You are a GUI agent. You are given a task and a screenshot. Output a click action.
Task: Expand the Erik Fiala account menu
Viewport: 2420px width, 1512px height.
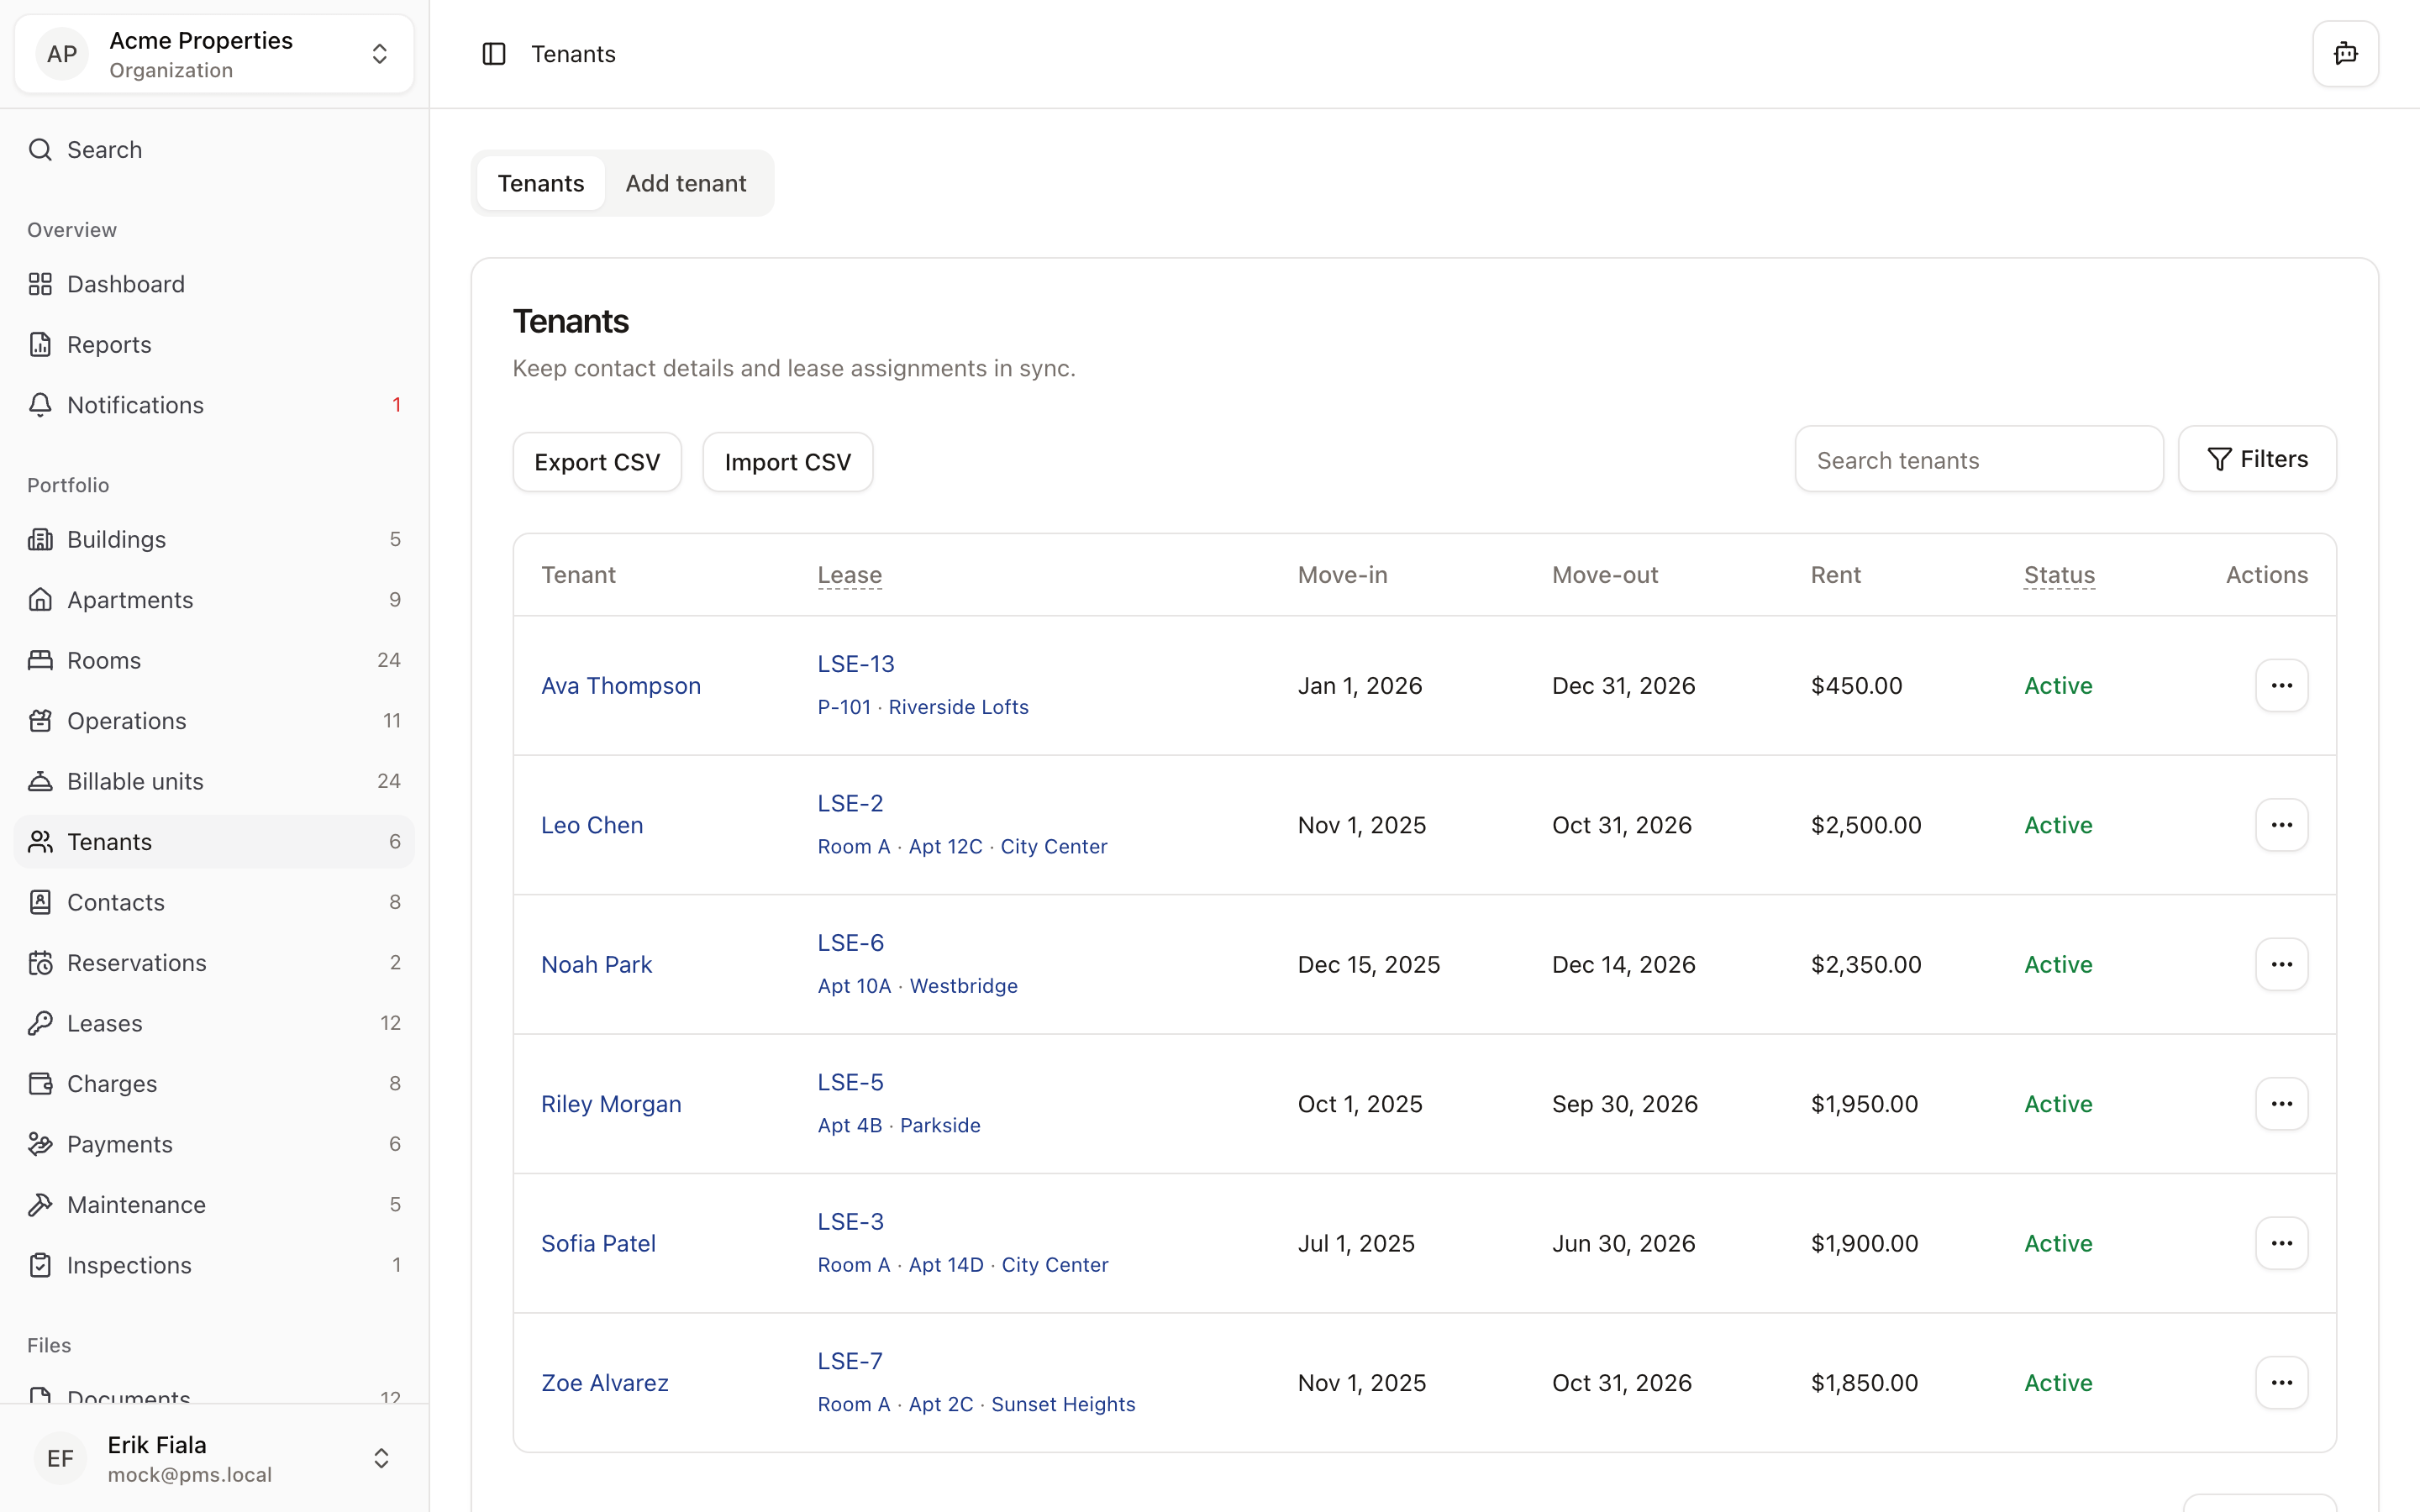381,1458
